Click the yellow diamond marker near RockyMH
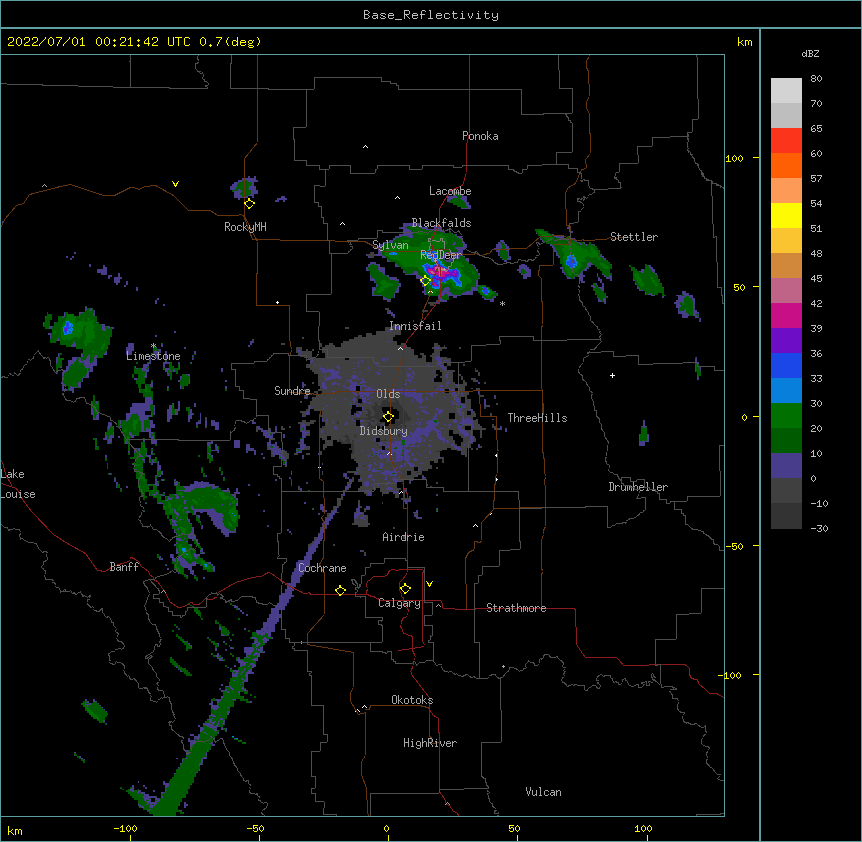 click(250, 204)
